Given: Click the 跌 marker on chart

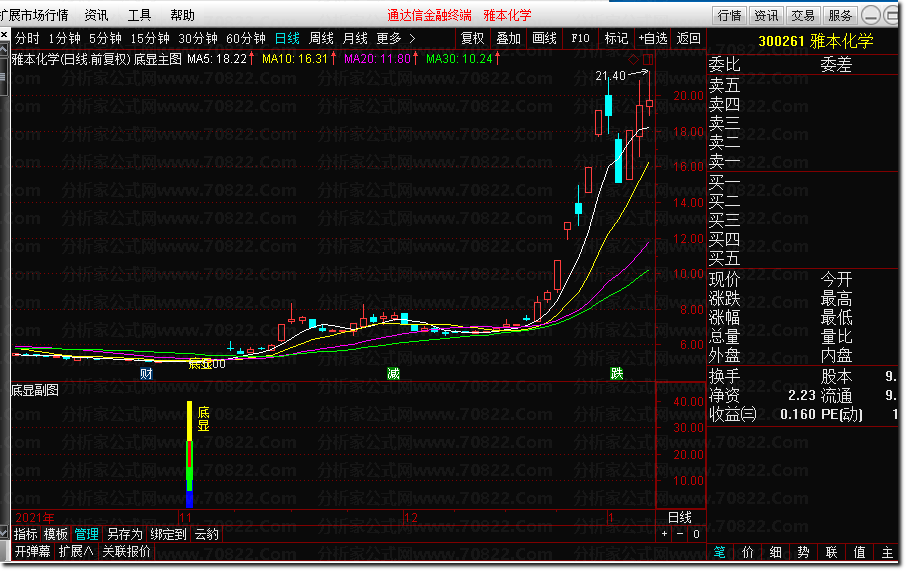Looking at the screenshot, I should [x=617, y=374].
